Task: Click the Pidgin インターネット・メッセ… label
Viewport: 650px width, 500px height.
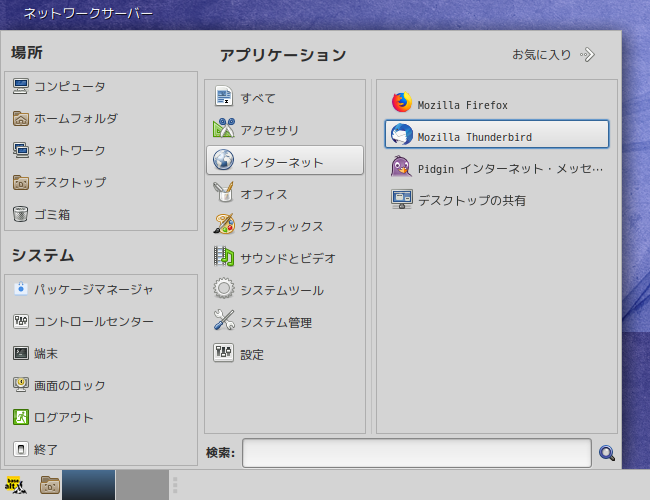Action: [510, 169]
